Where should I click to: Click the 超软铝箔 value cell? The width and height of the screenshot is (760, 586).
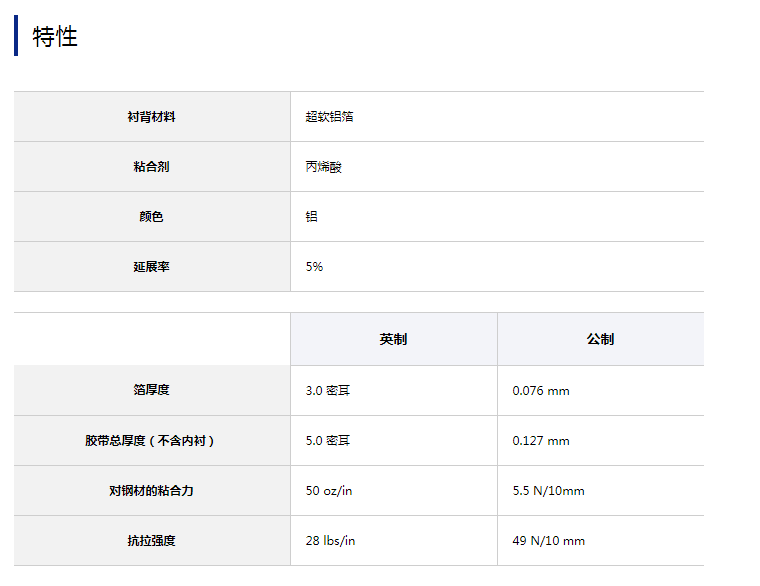point(329,117)
